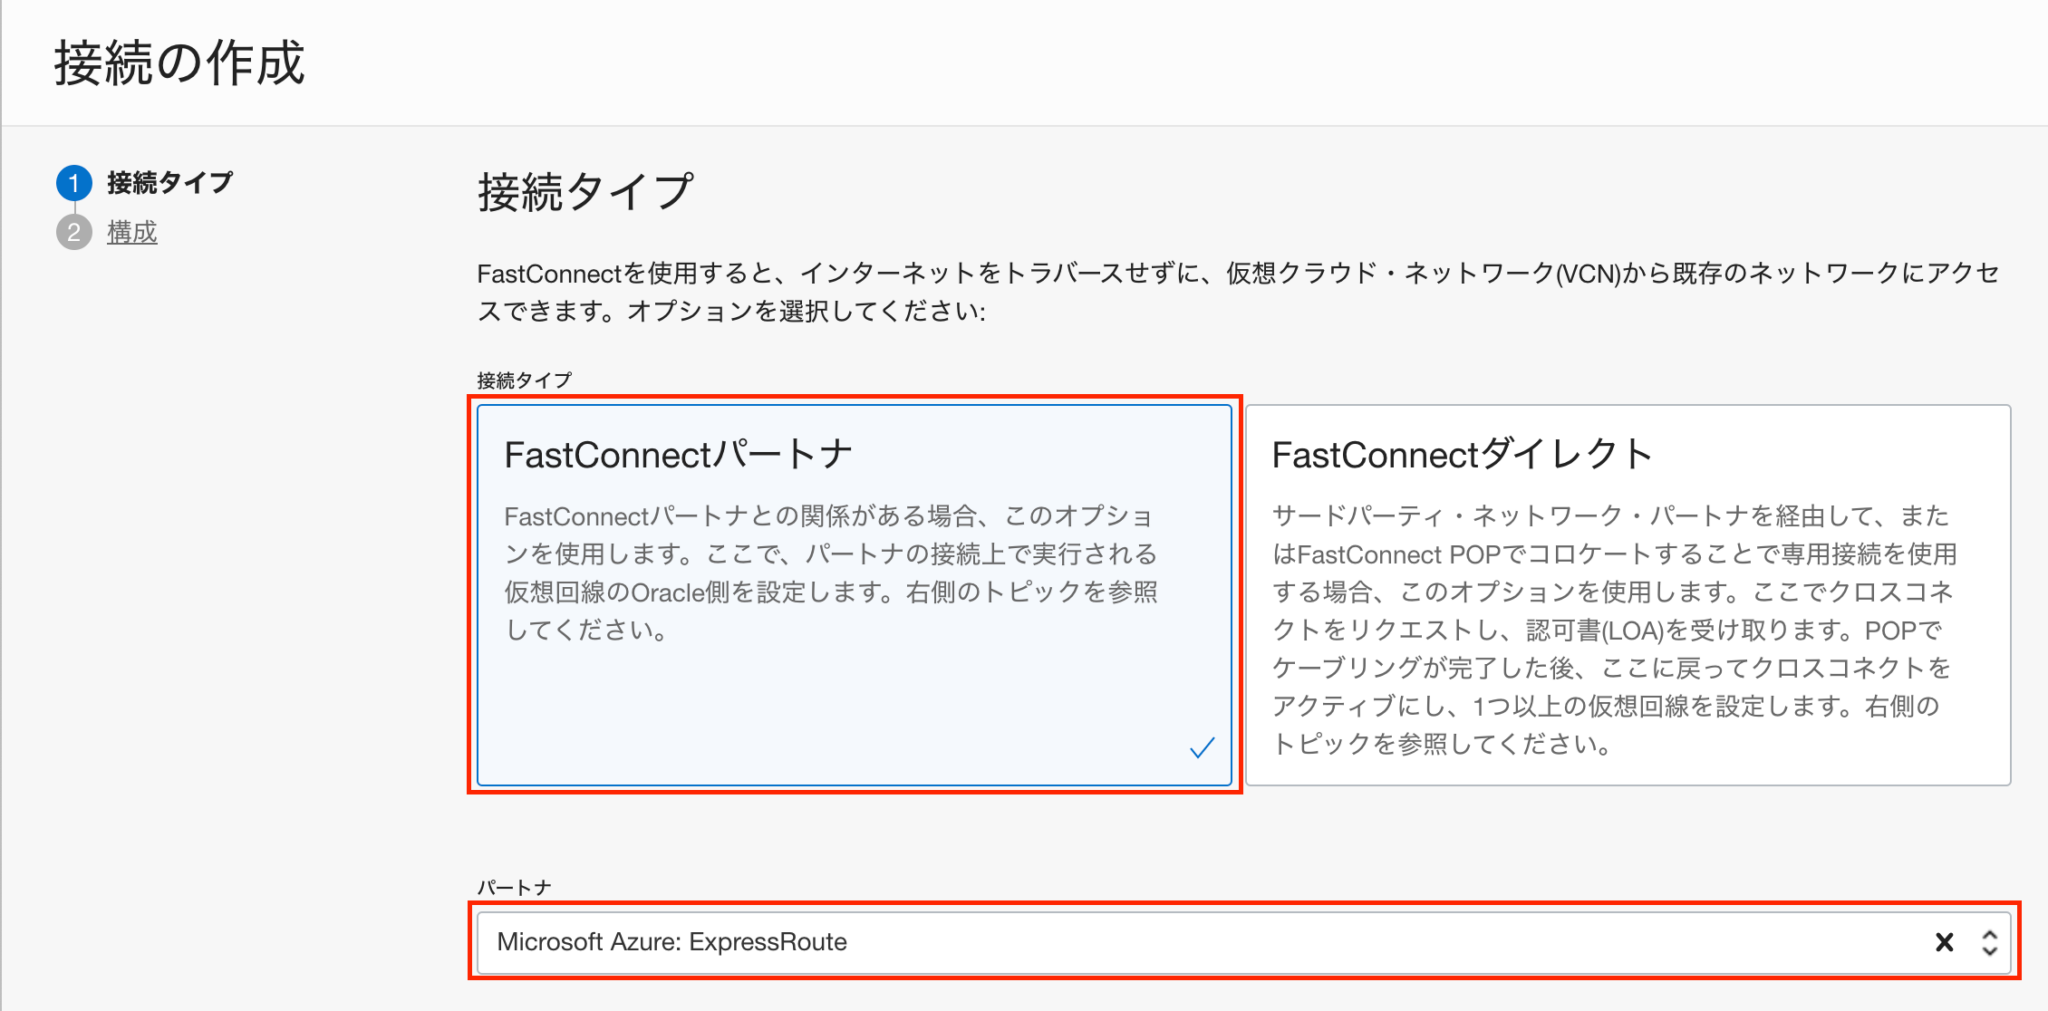
Task: Click the X to remove Microsoft Azure: ExpressRoute
Action: click(x=1944, y=941)
